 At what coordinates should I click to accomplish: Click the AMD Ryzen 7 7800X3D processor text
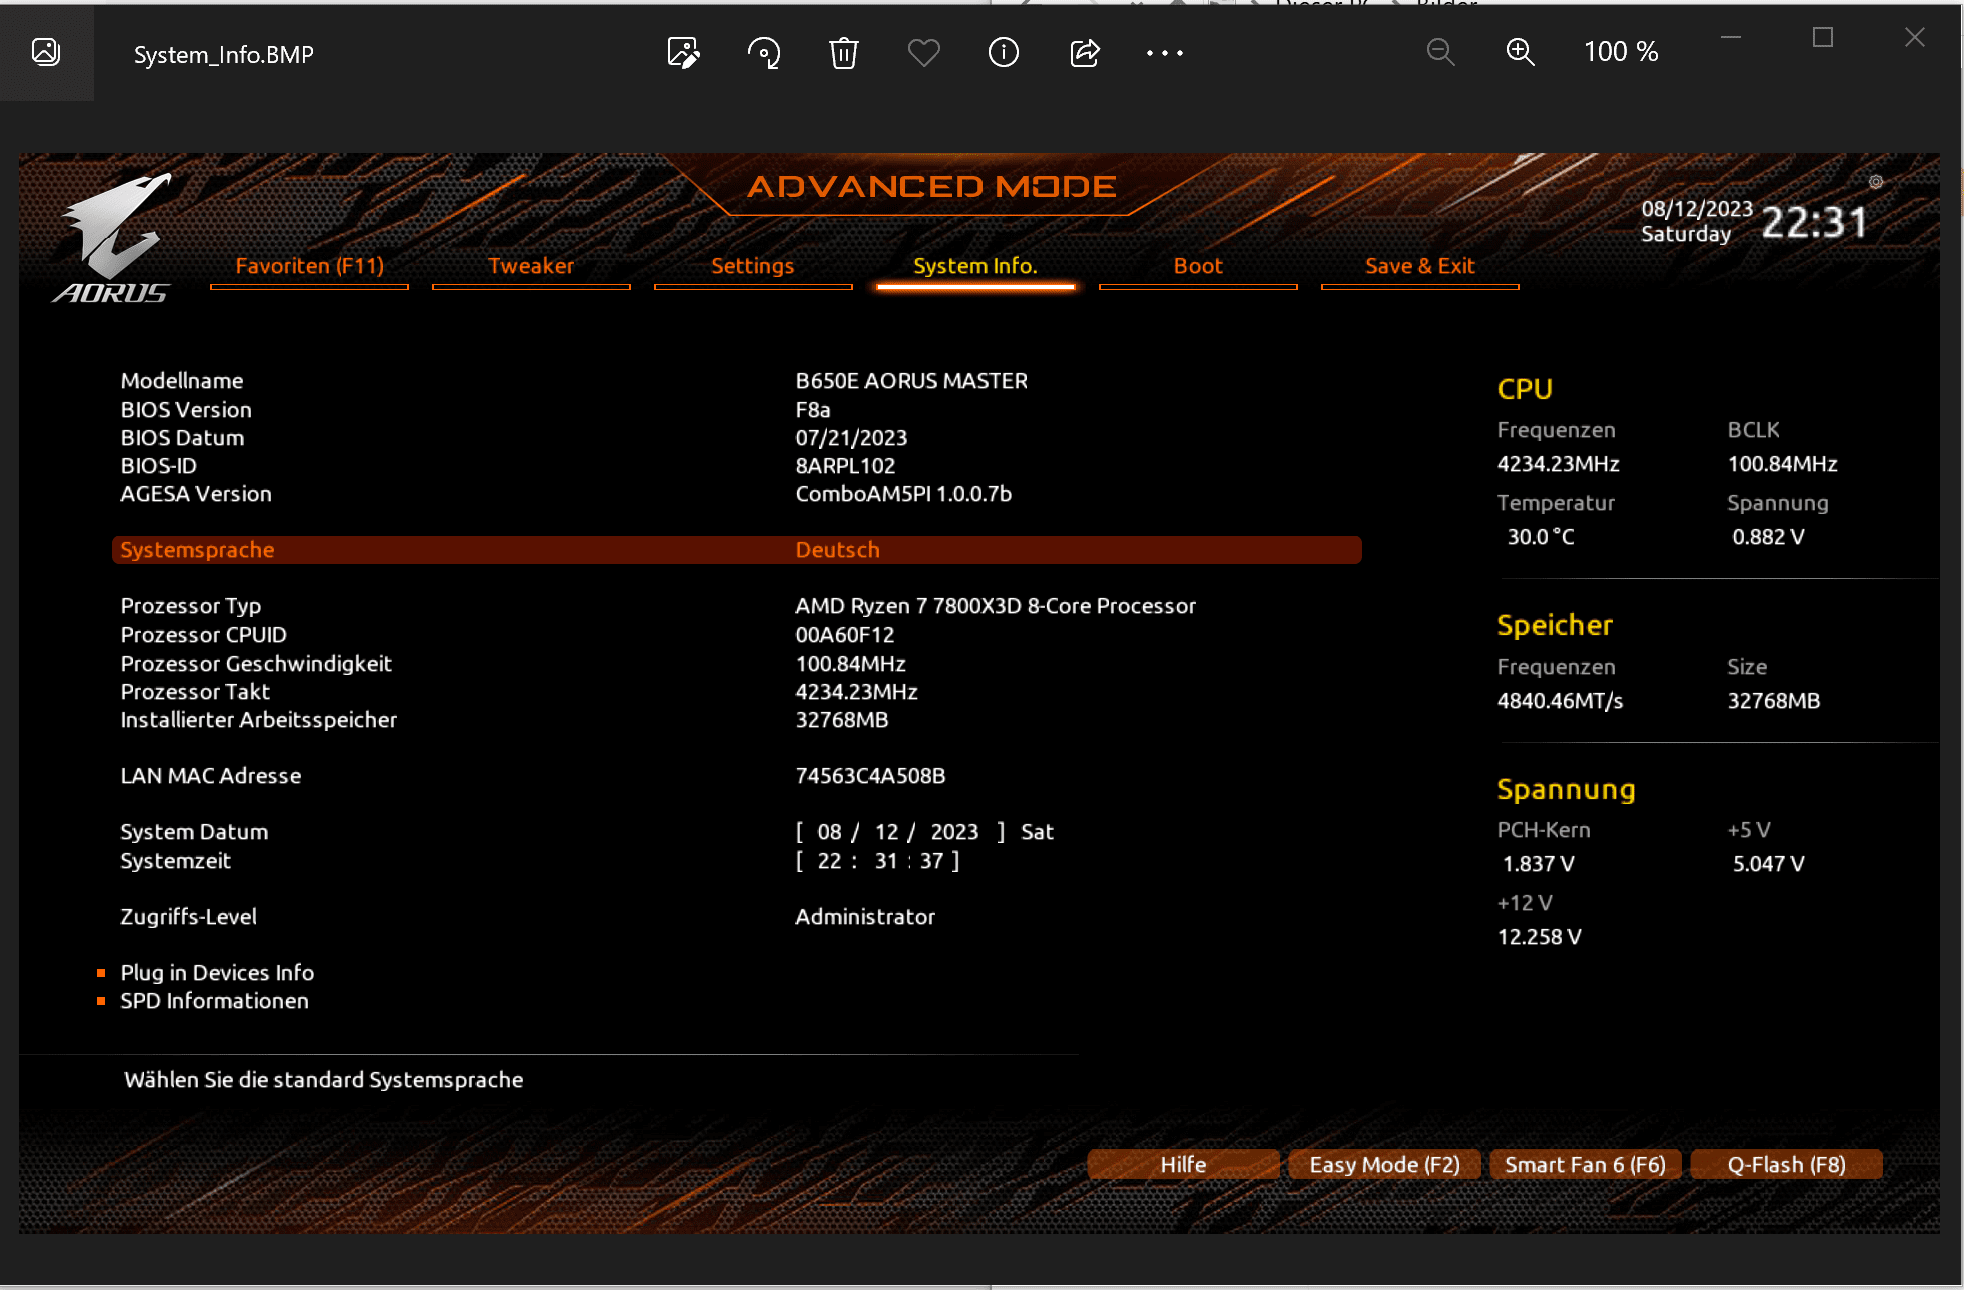tap(995, 606)
